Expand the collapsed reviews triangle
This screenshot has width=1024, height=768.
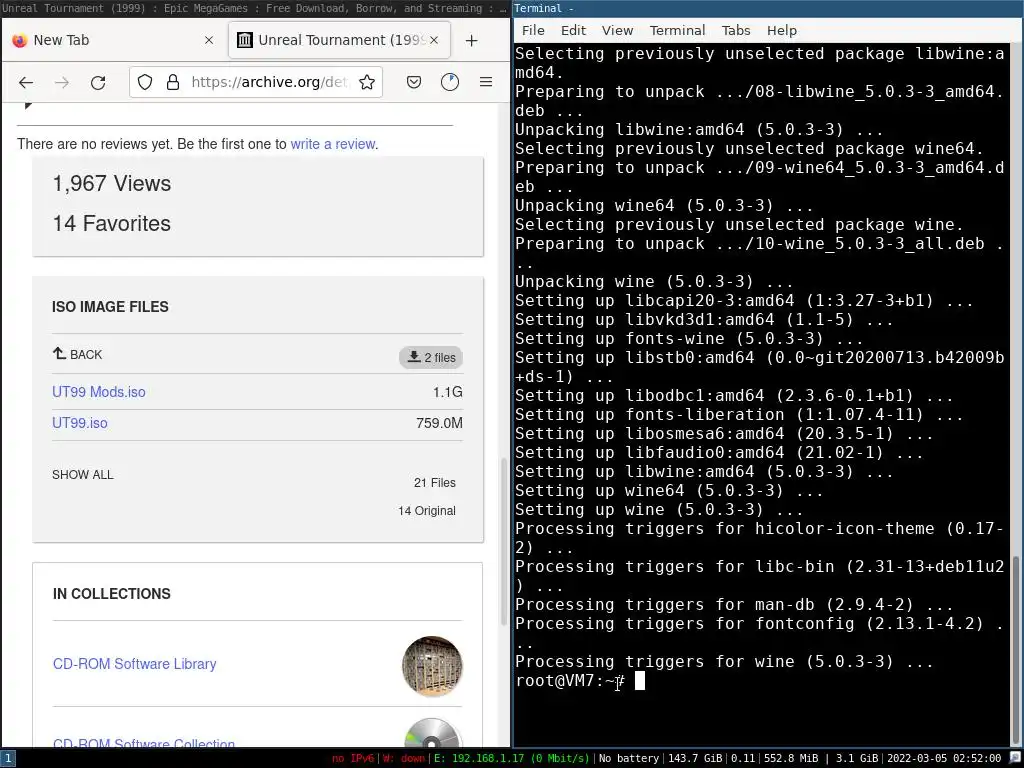click(x=27, y=105)
